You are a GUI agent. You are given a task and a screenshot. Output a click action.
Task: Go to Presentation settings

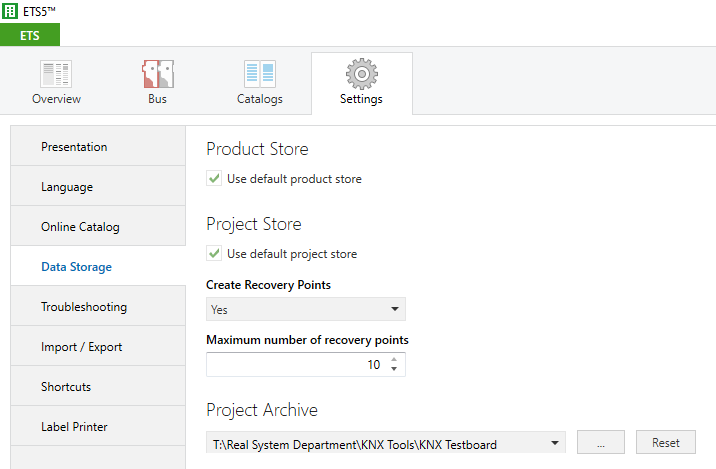[98, 146]
